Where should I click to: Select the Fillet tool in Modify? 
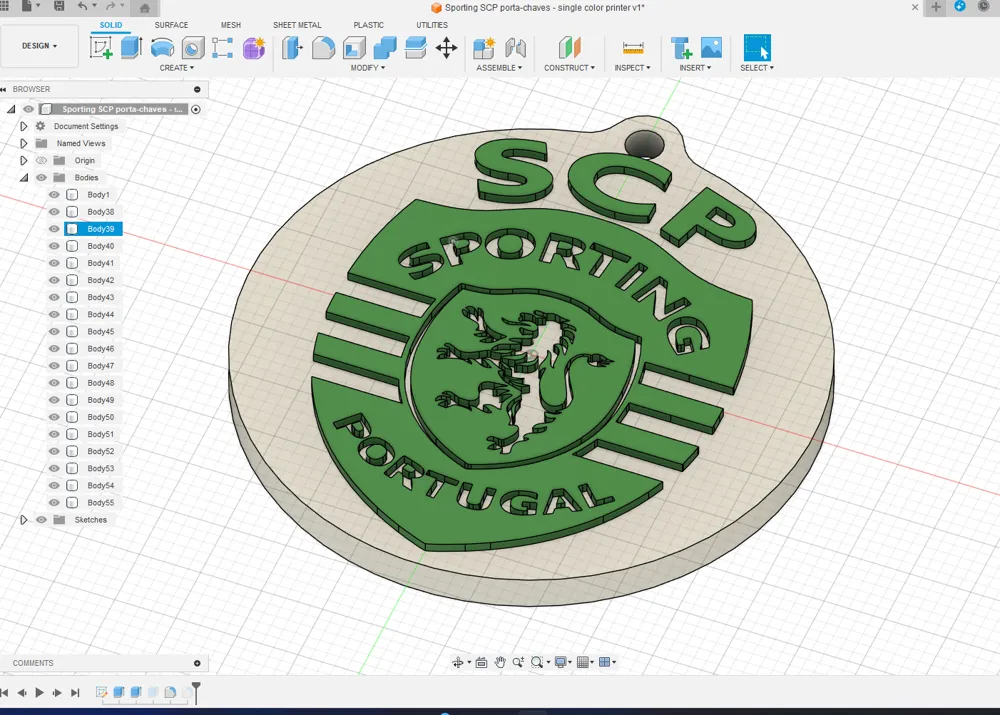tap(322, 47)
